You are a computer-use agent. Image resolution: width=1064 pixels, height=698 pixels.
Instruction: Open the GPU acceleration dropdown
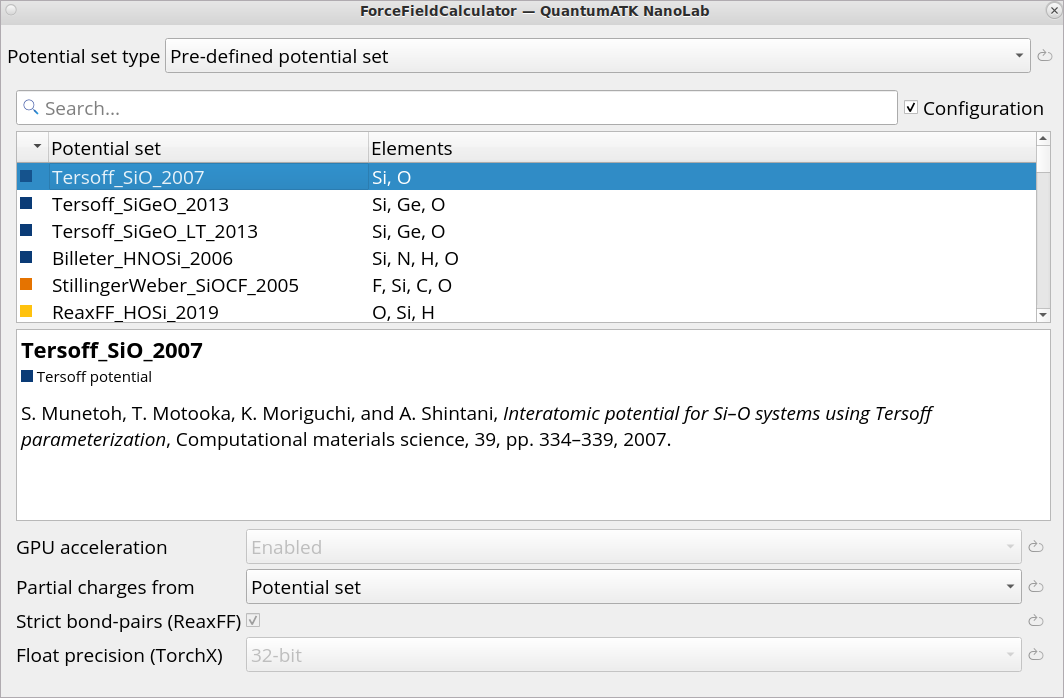pos(634,547)
